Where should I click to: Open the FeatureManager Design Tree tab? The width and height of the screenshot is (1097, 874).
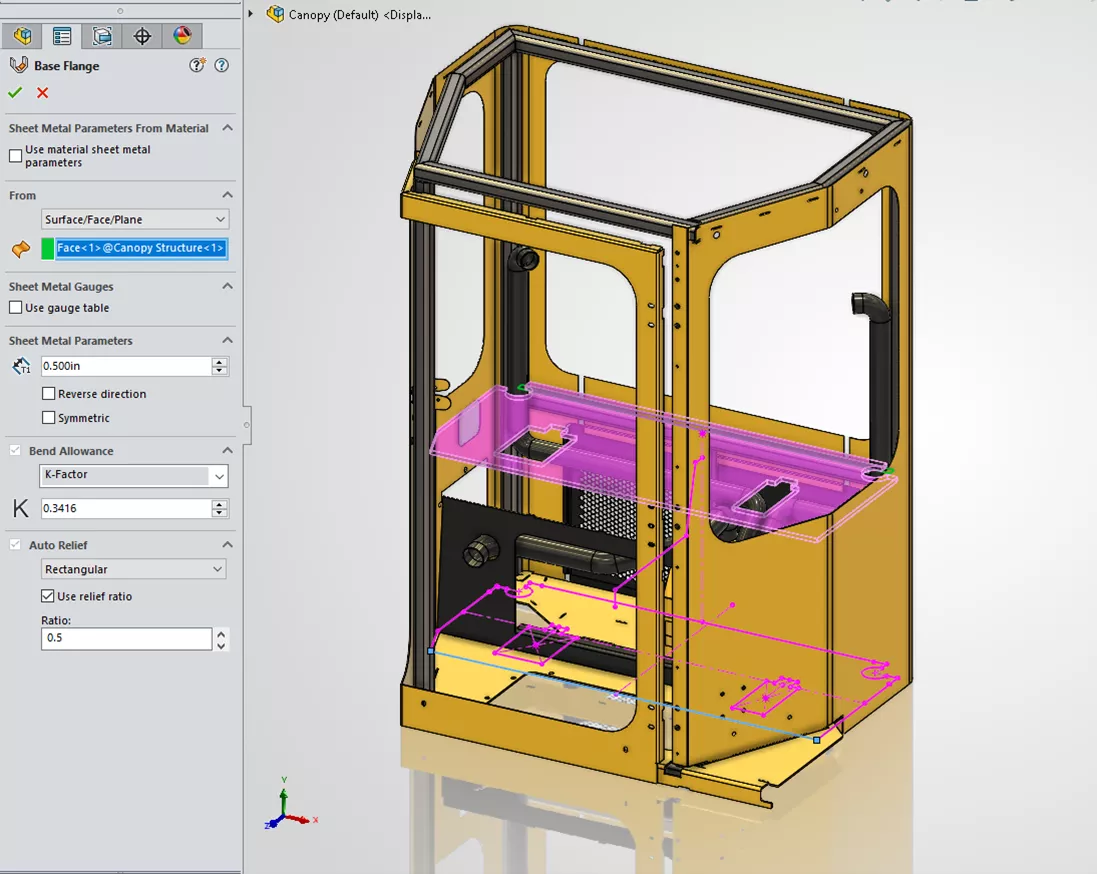[x=22, y=37]
